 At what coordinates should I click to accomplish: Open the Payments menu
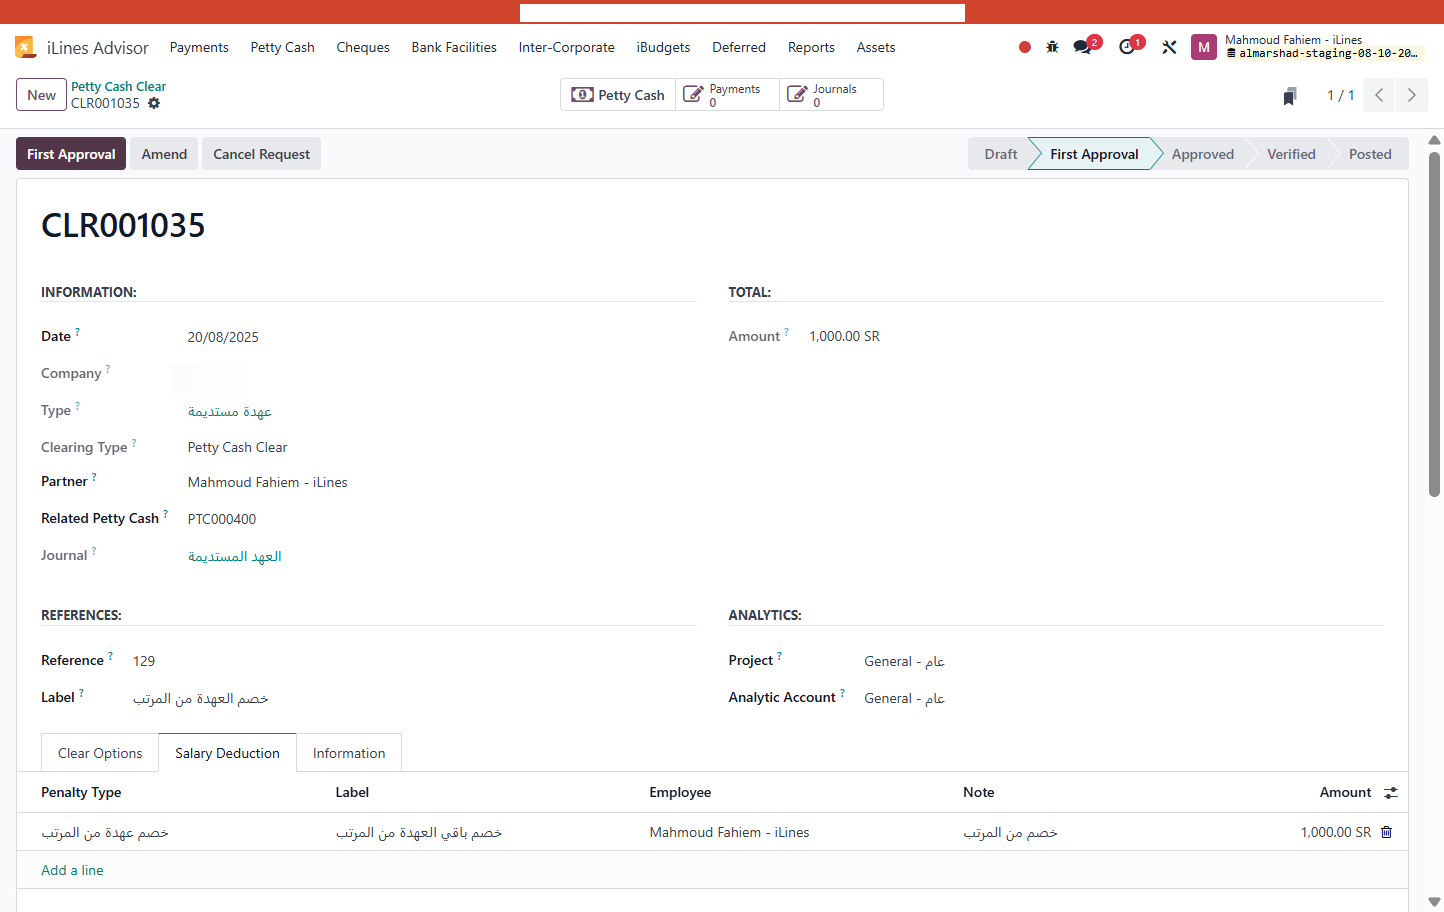(x=199, y=47)
